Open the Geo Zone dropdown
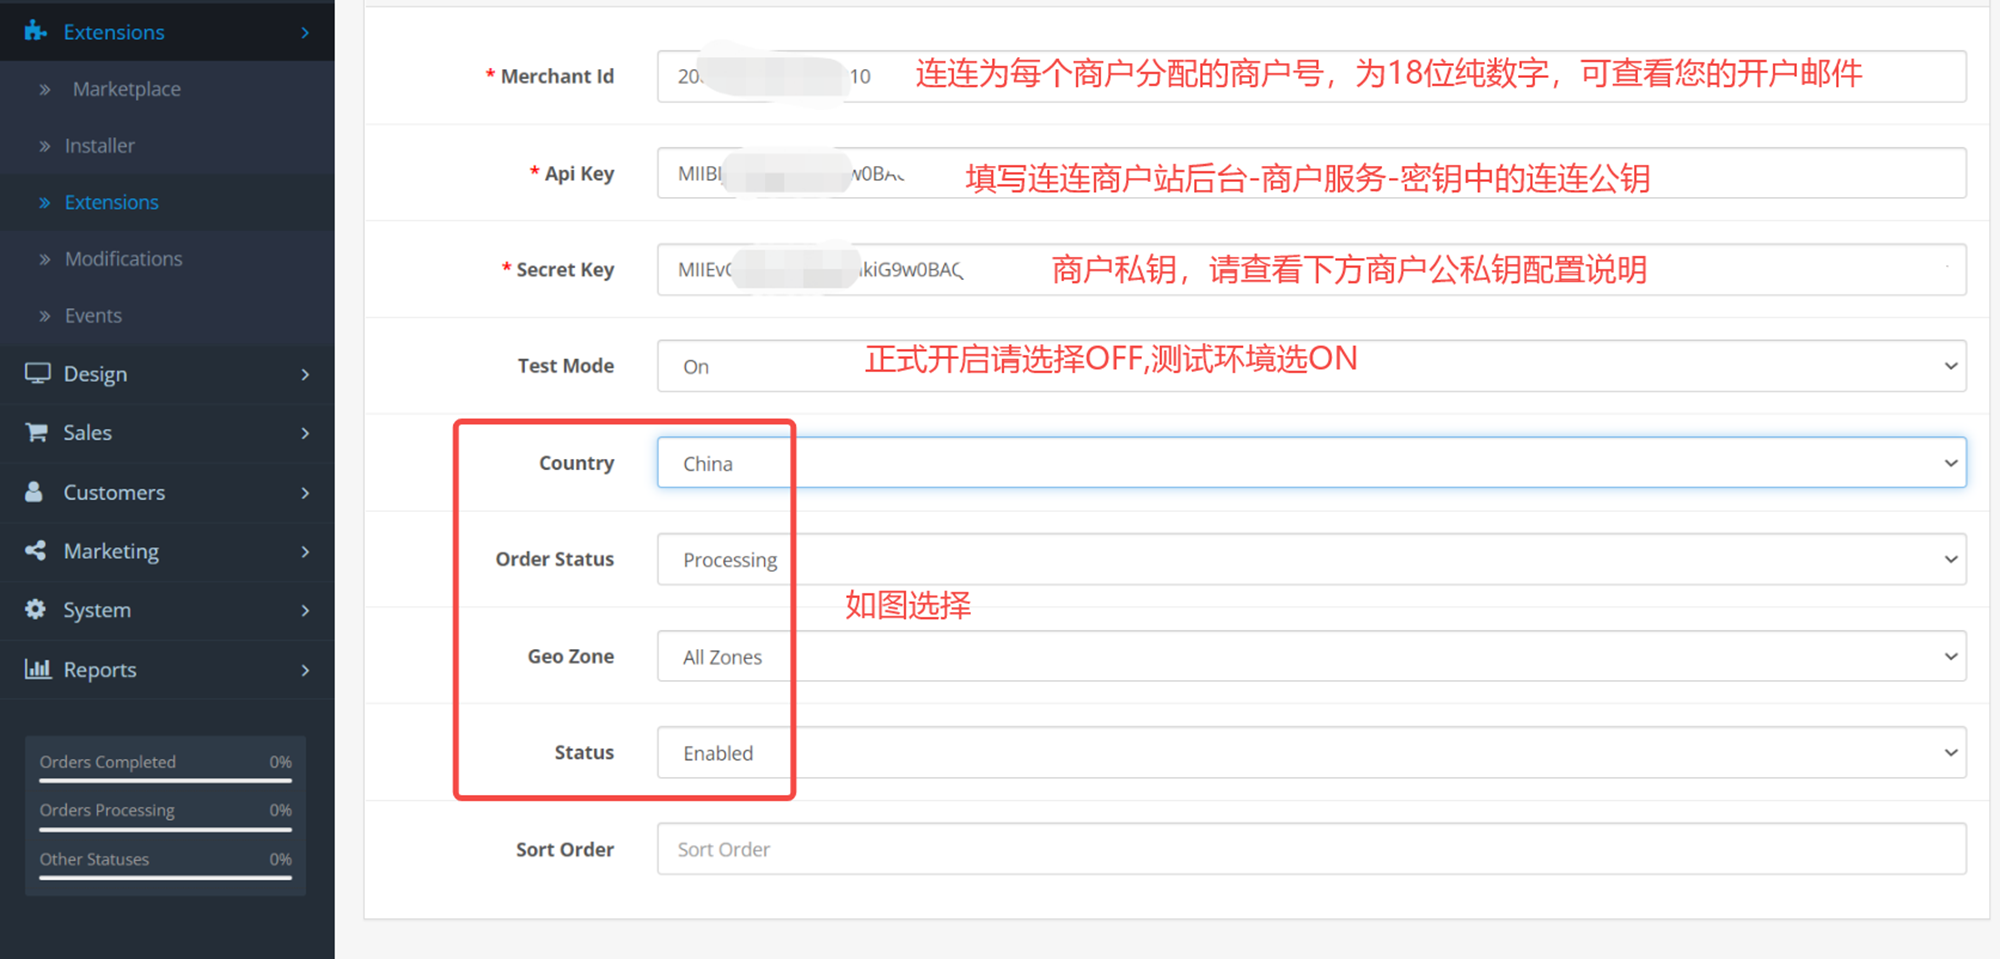This screenshot has width=2000, height=959. click(1311, 656)
